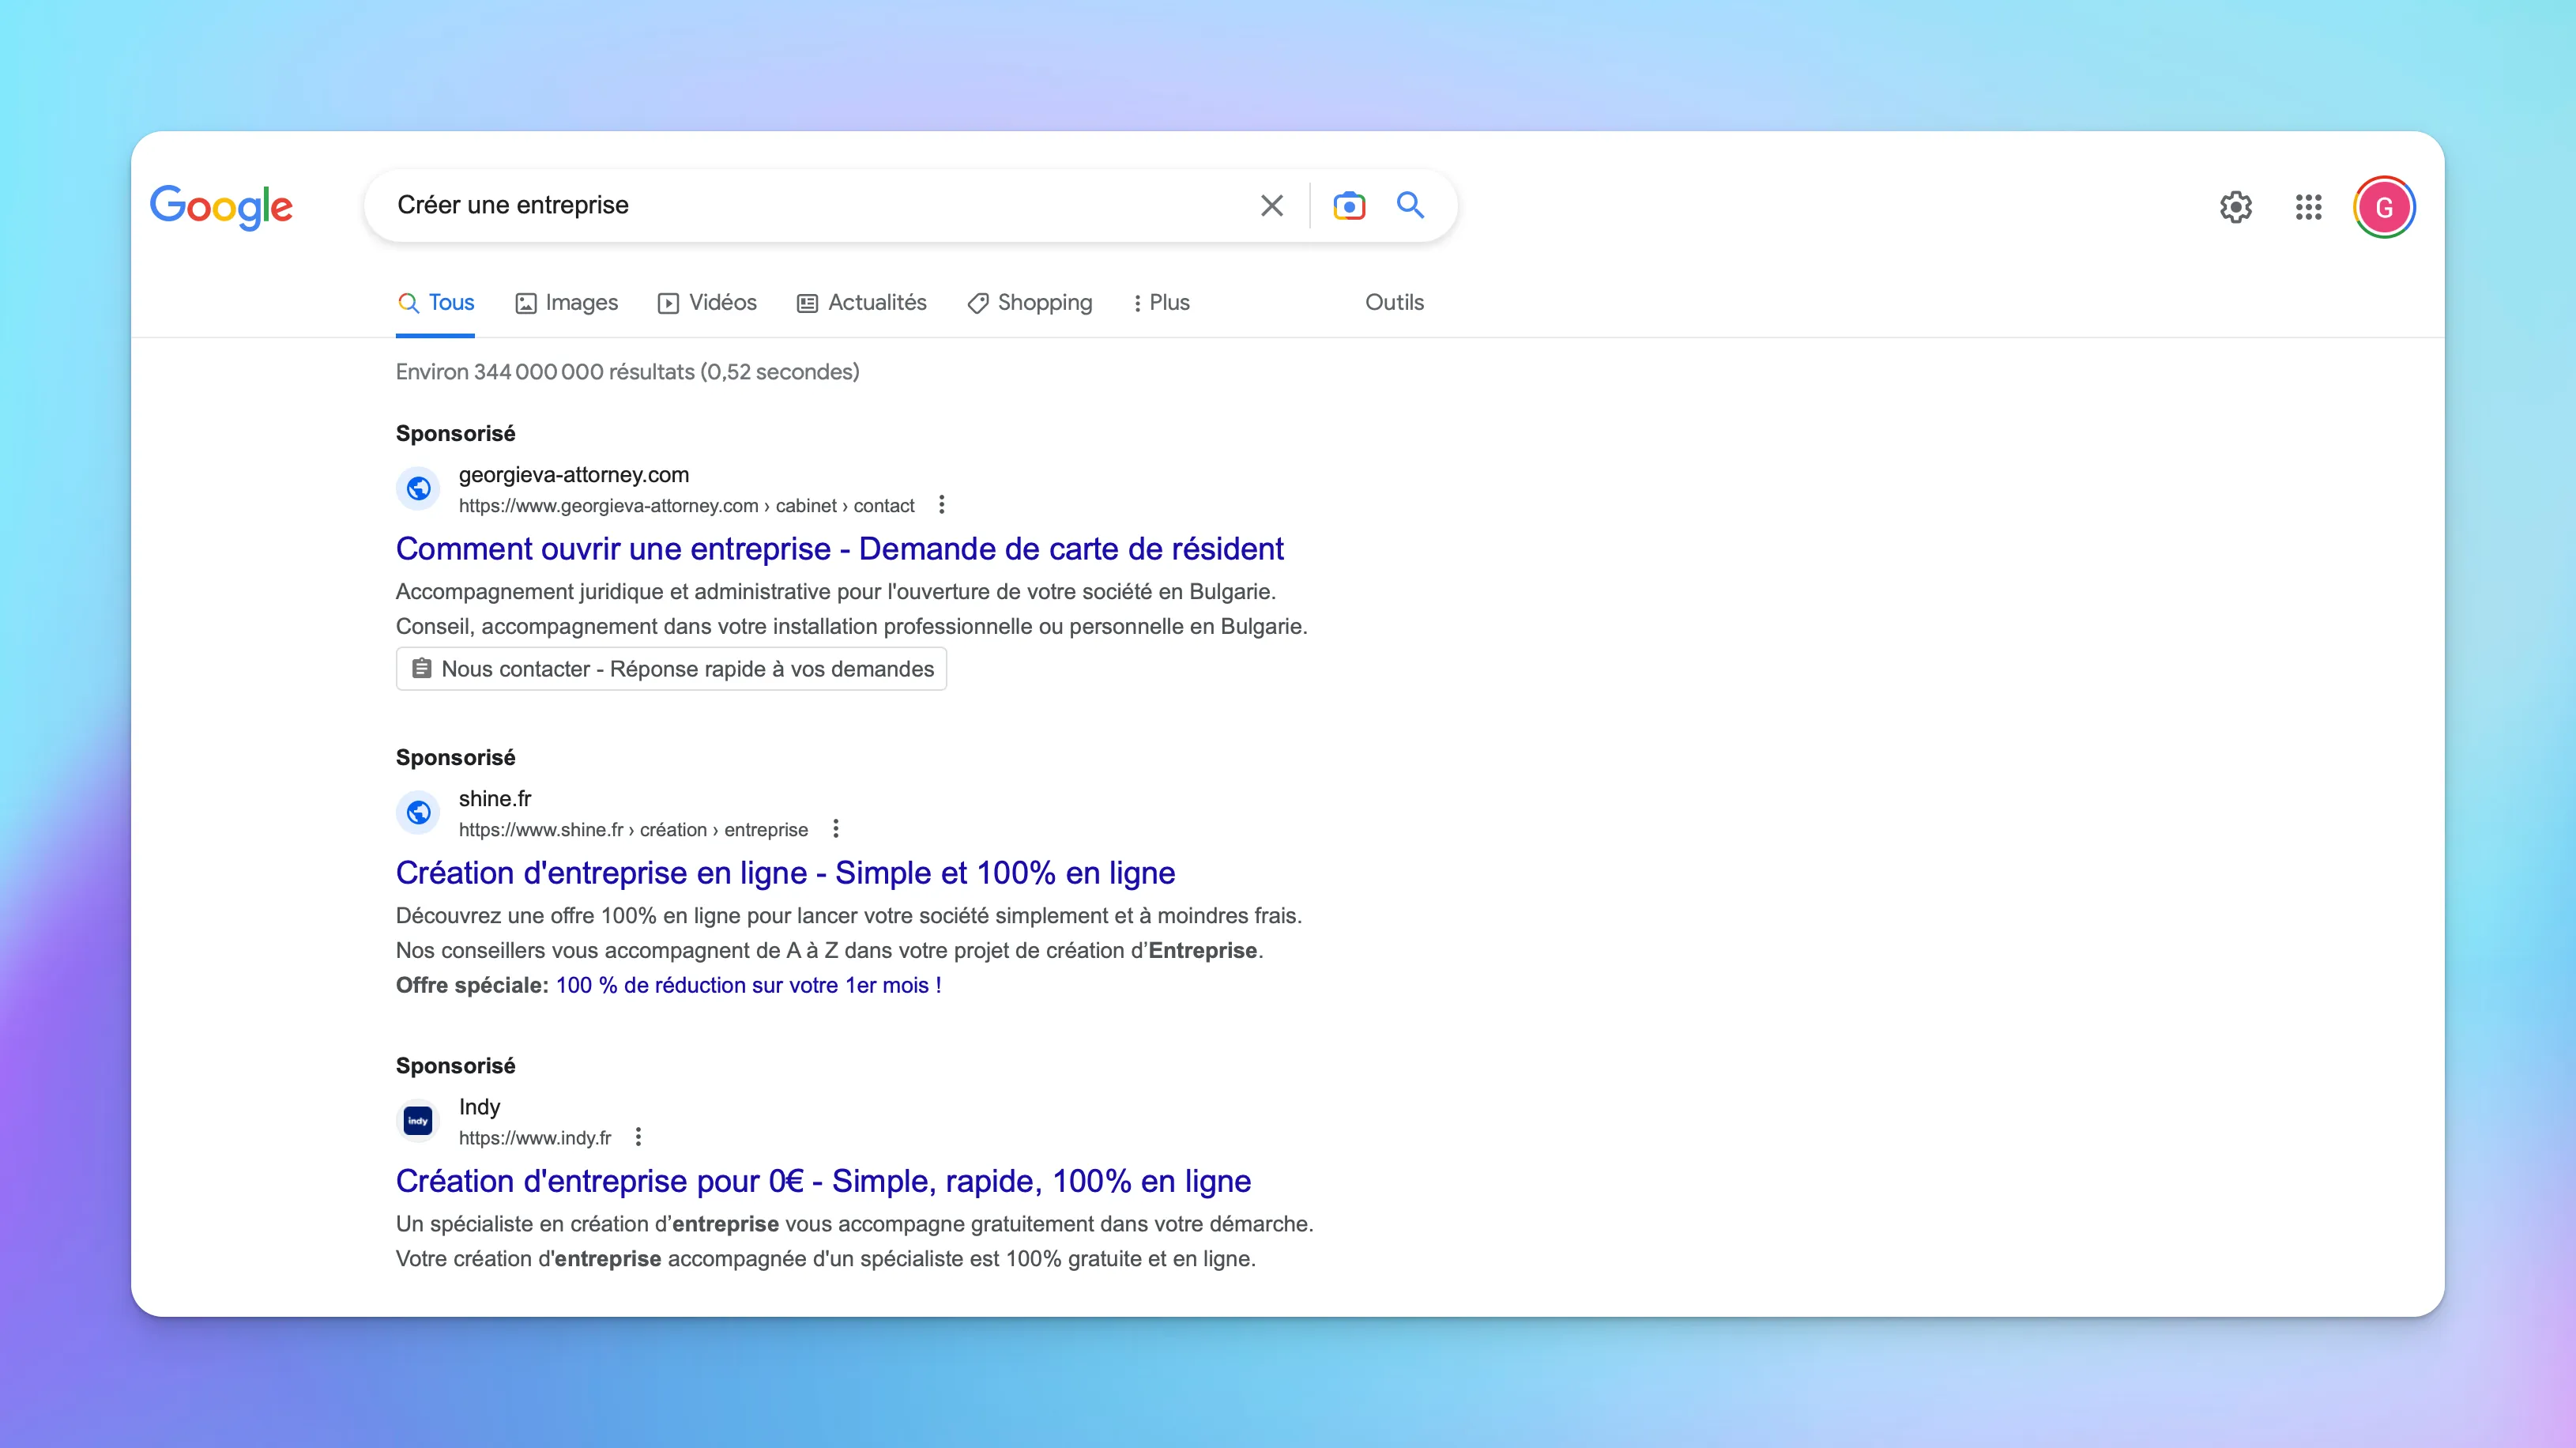Viewport: 2576px width, 1448px height.
Task: Click the 100 % de réduction offer link
Action: [748, 986]
